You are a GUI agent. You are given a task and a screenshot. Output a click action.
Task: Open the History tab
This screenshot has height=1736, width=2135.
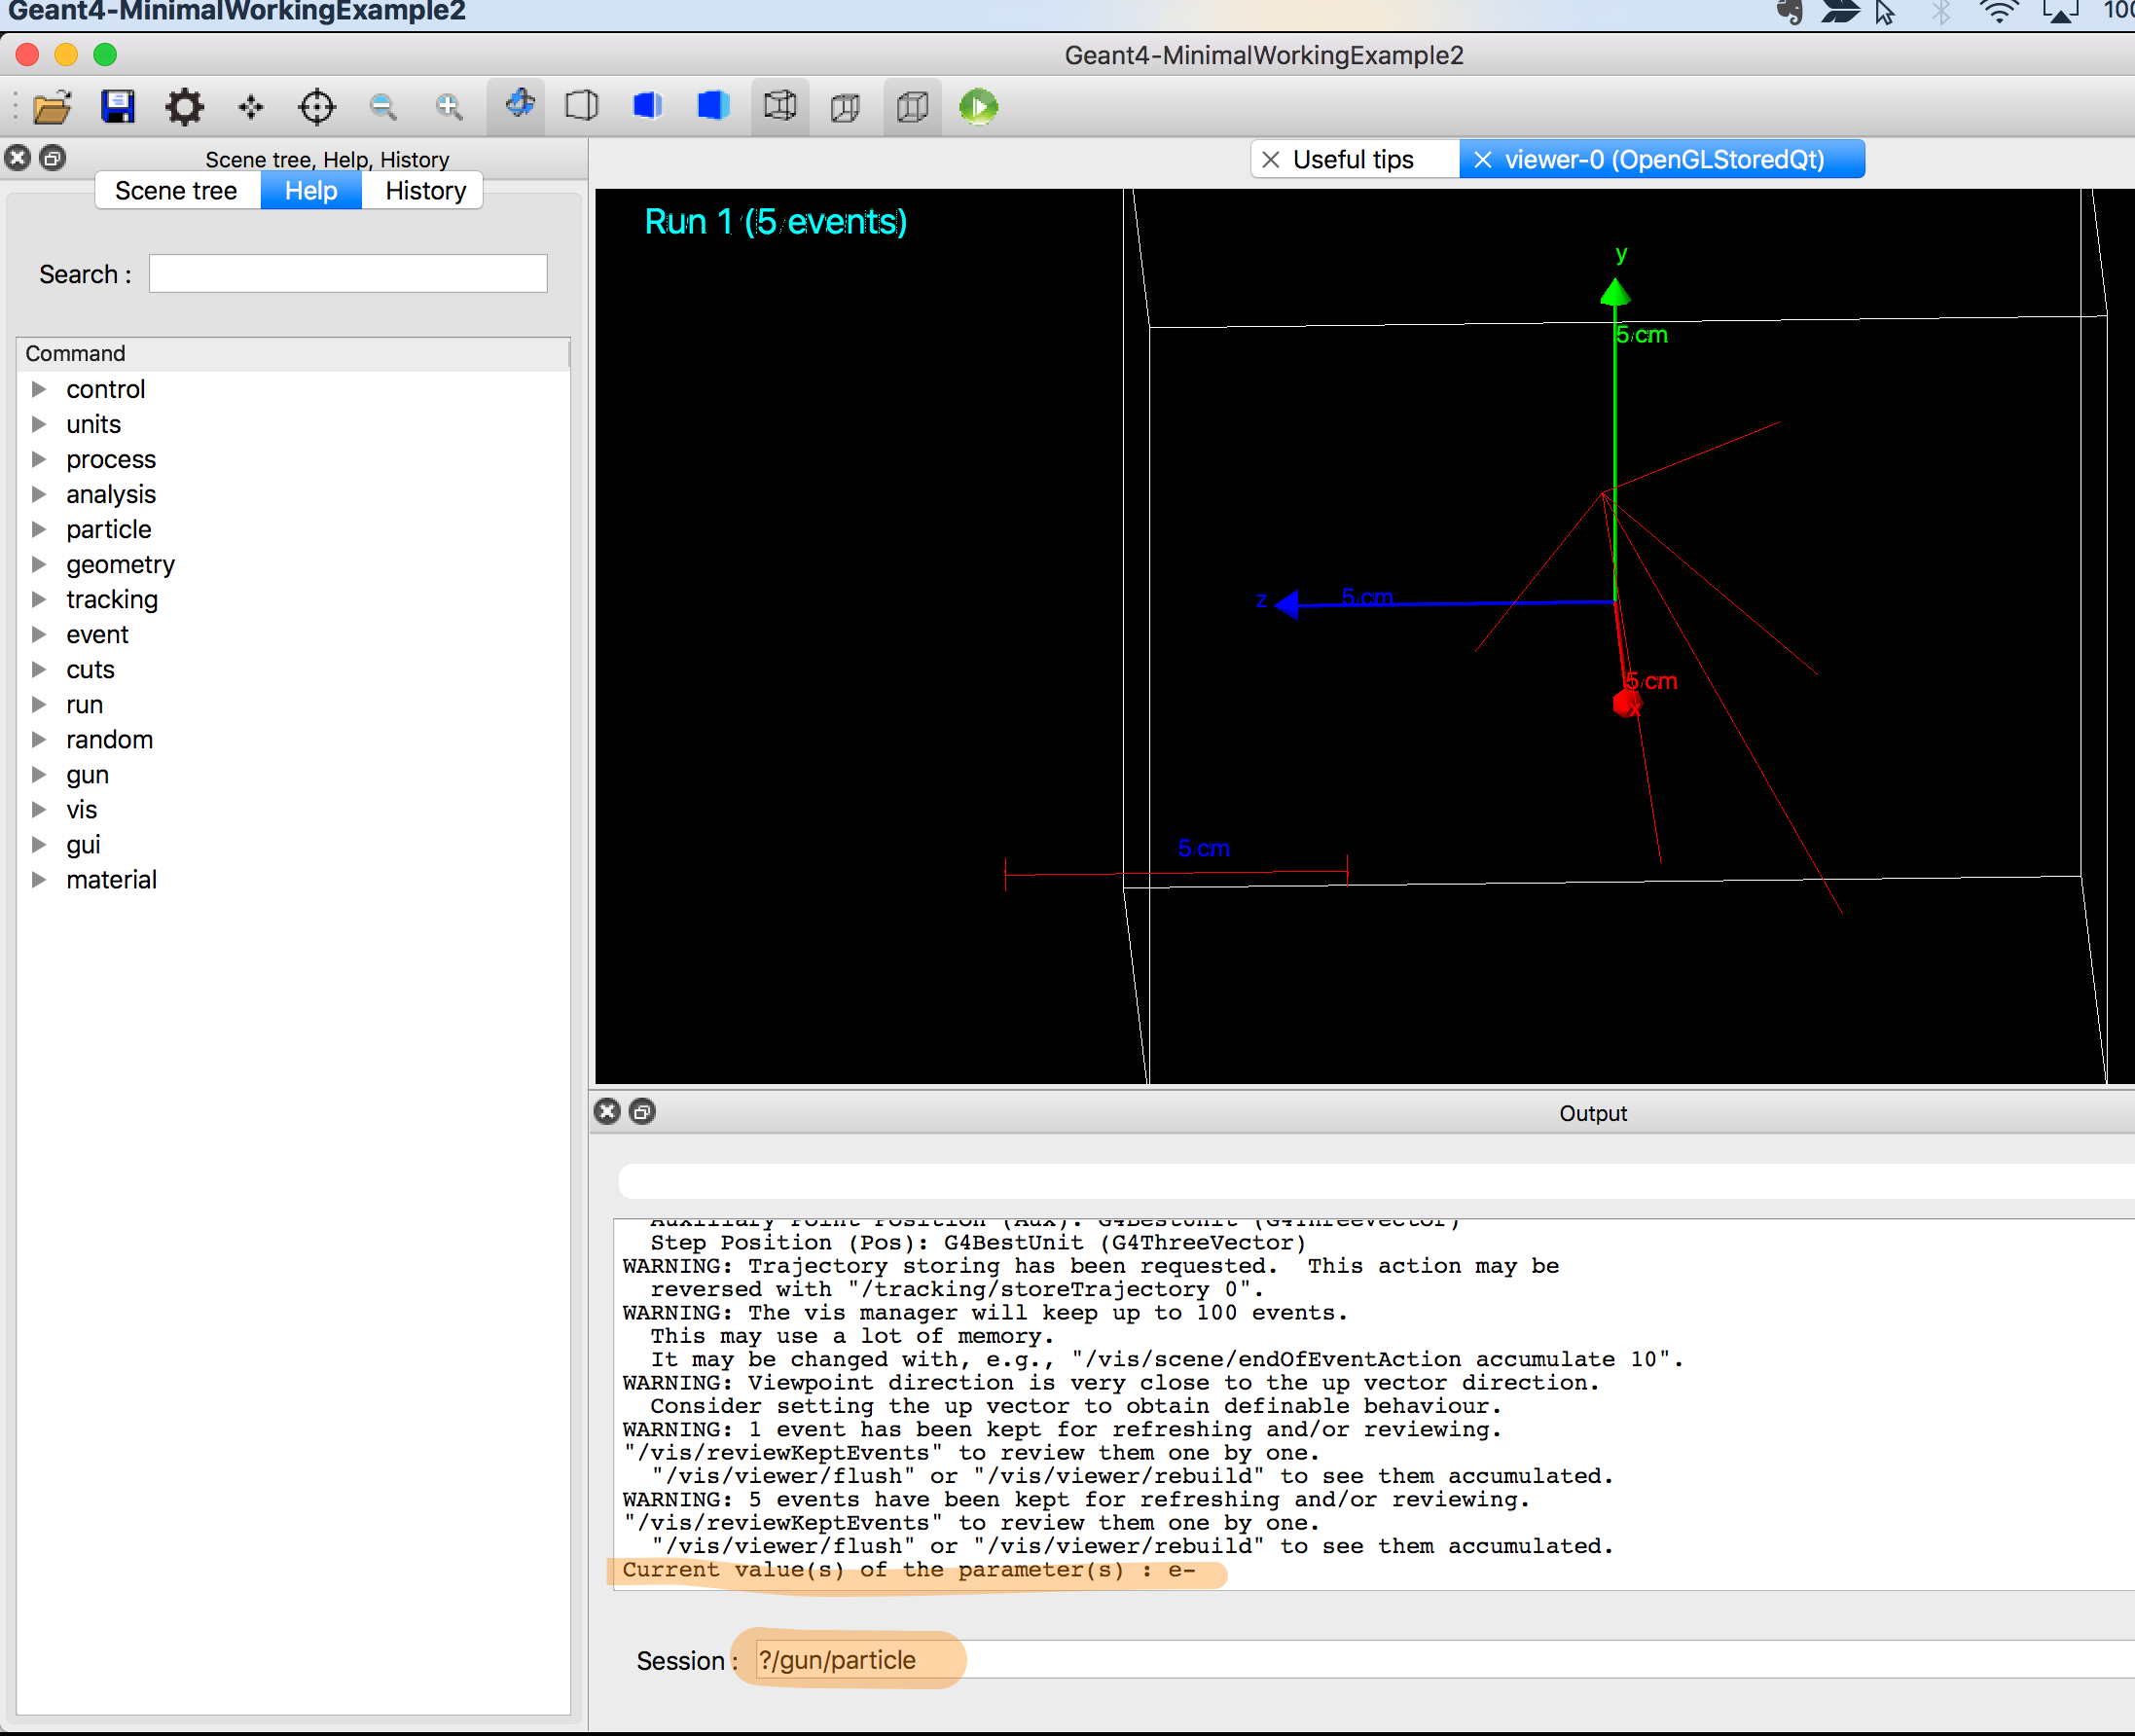[x=424, y=190]
